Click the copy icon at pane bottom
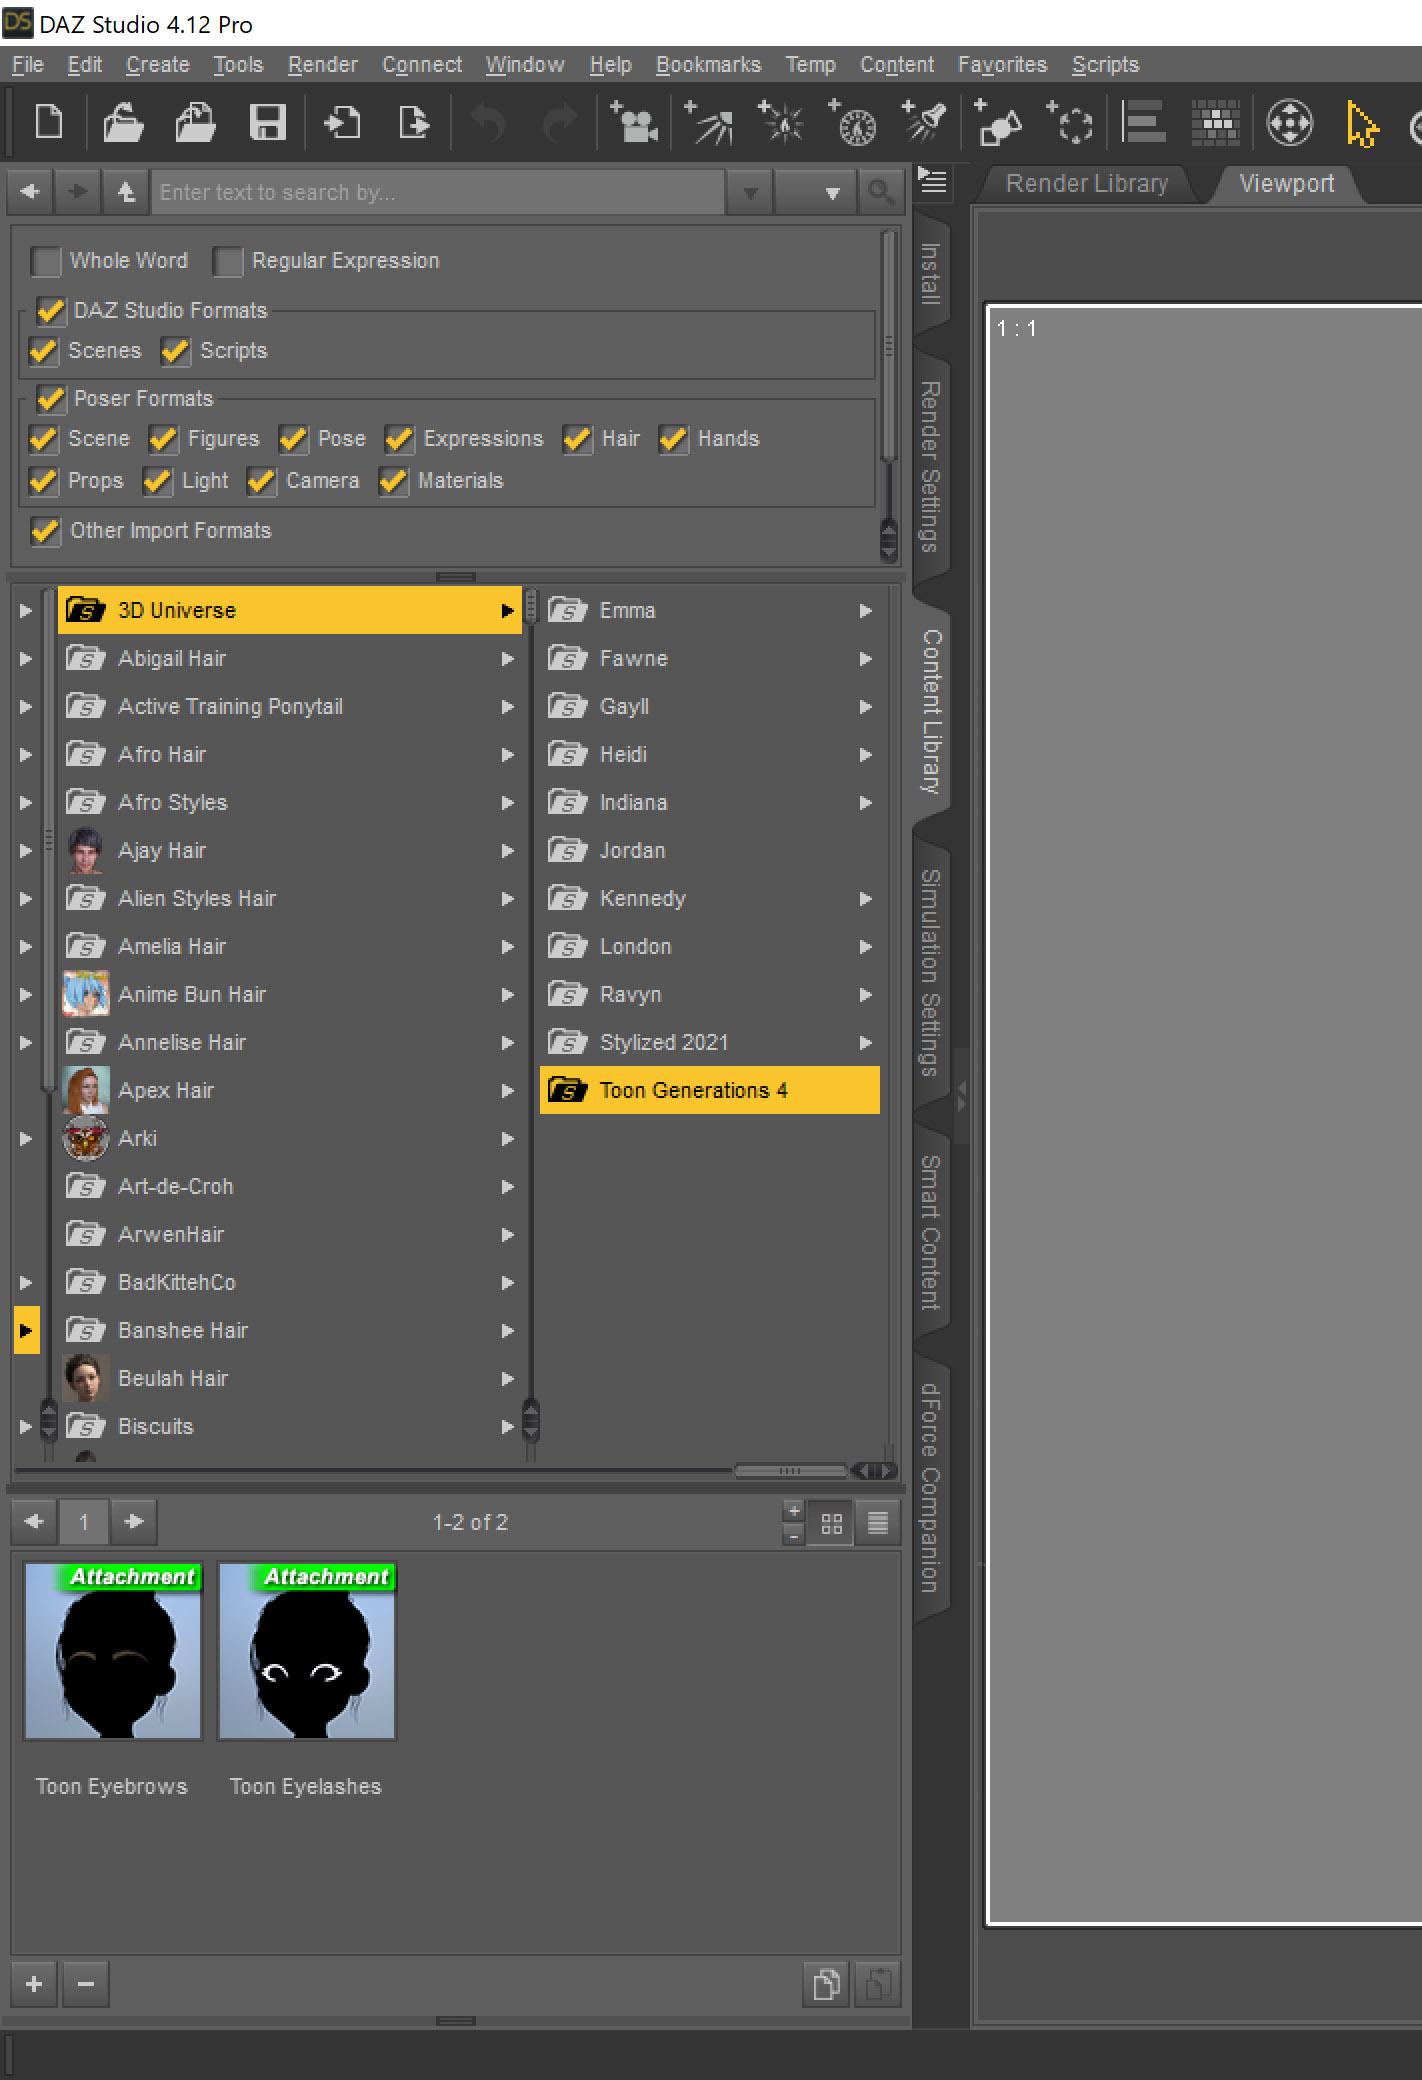The image size is (1422, 2080). coord(826,1983)
